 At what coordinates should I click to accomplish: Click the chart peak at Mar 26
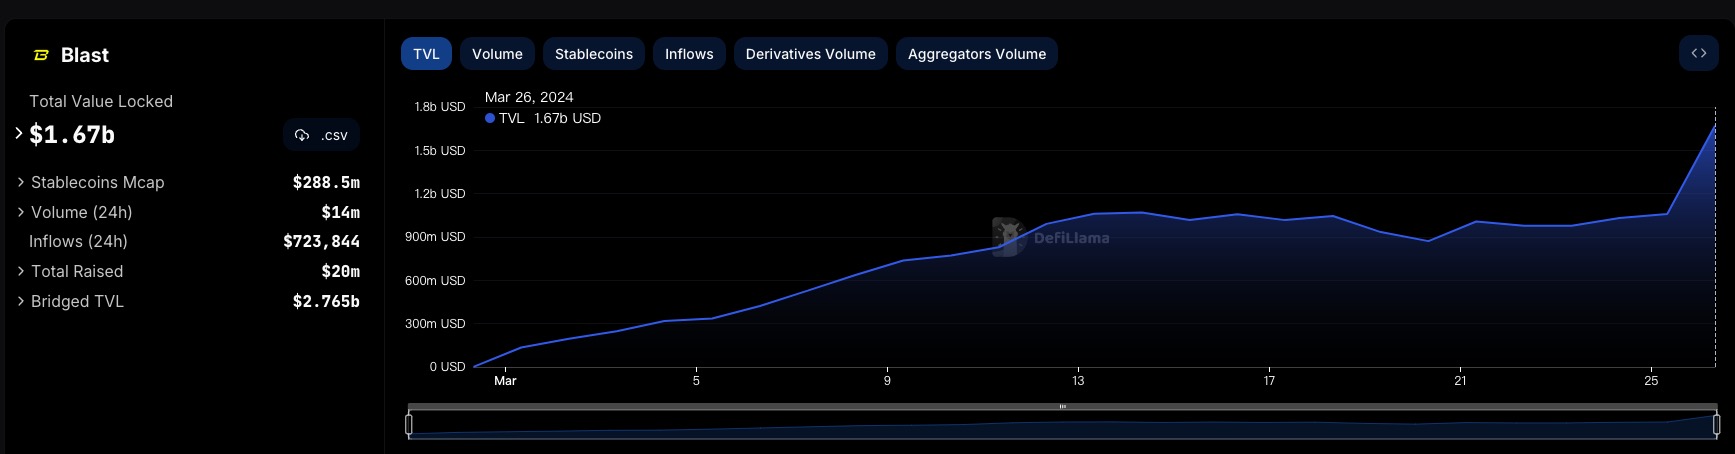(x=1715, y=126)
